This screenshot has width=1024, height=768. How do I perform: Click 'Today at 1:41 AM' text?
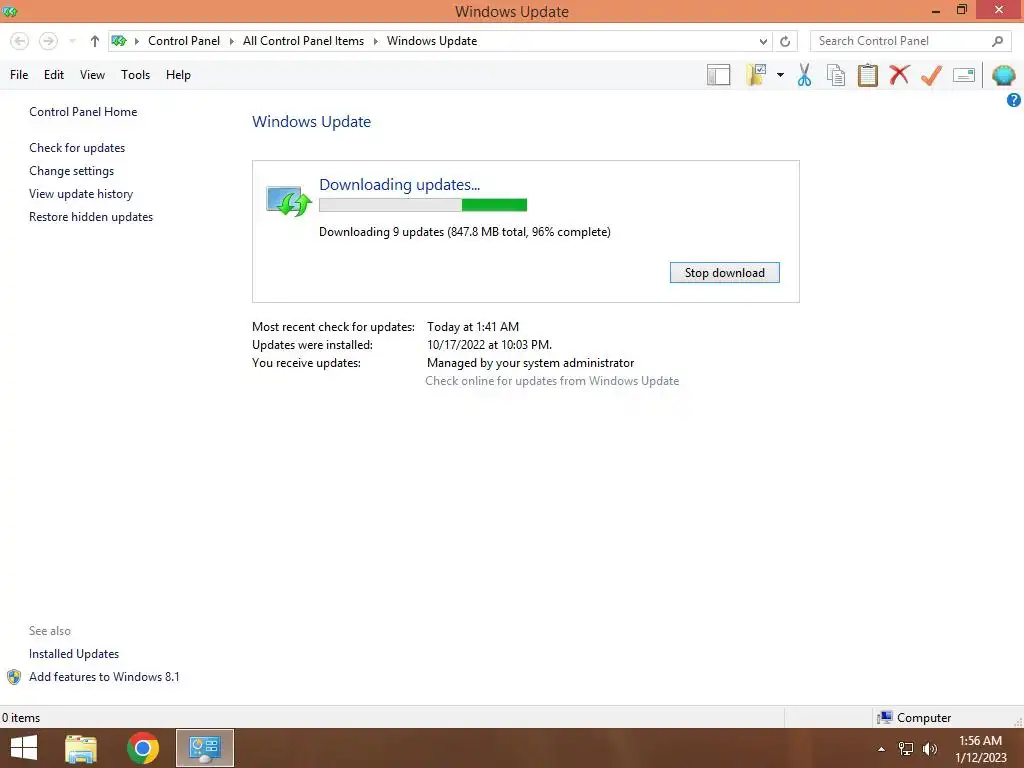pyautogui.click(x=473, y=327)
